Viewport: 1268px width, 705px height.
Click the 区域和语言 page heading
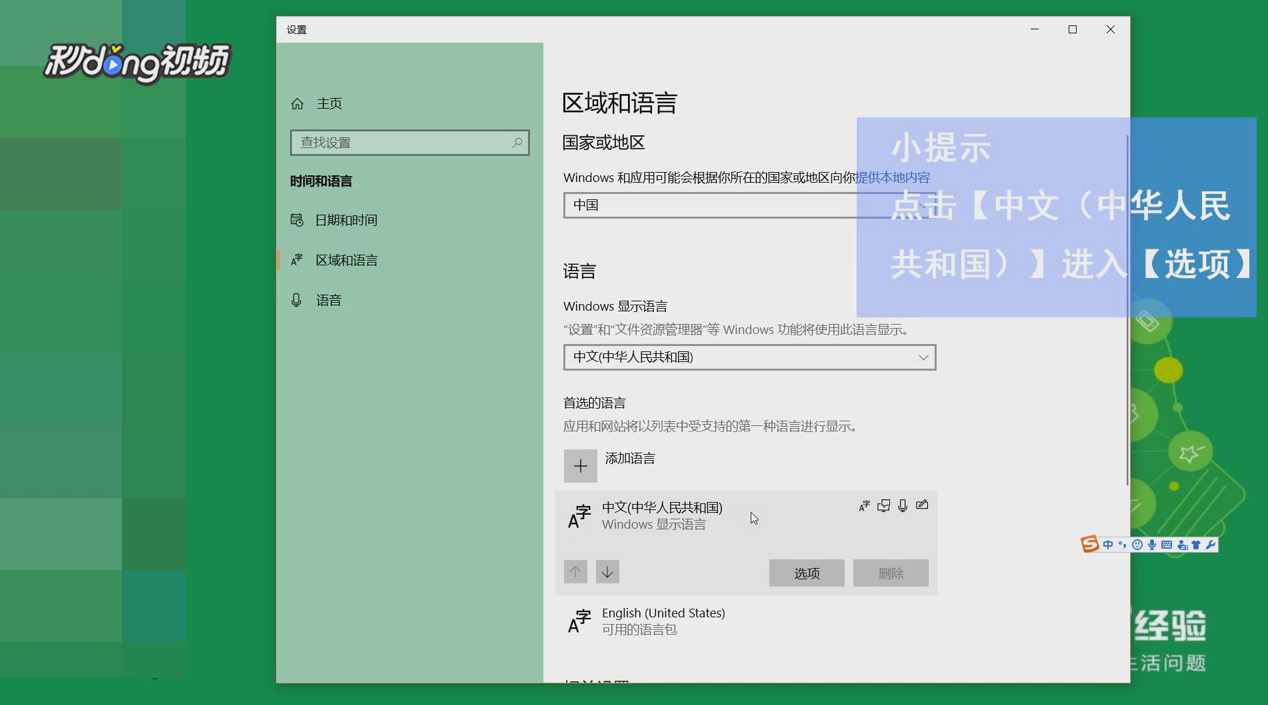(620, 103)
